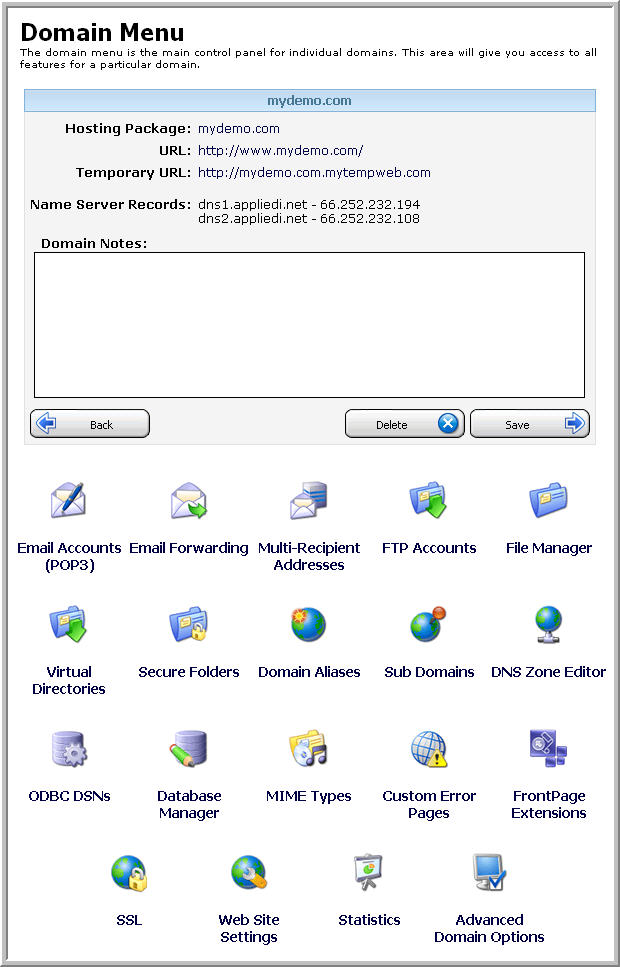Open the ODBC DSNs database icon

tap(68, 749)
